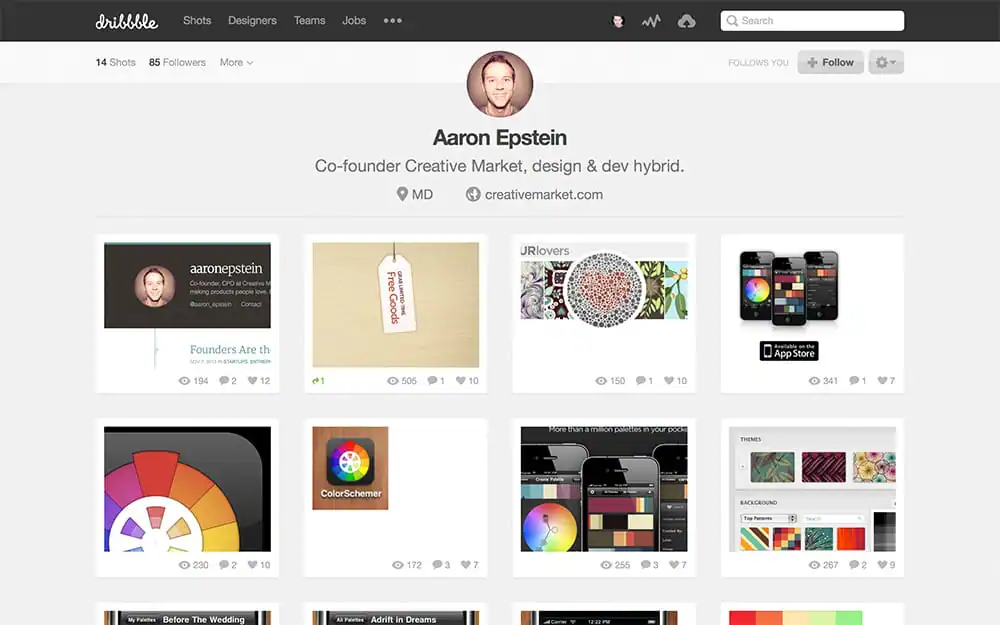Click the Co-founder Creative Market bio text
Screen dimensions: 1000x625
499,166
